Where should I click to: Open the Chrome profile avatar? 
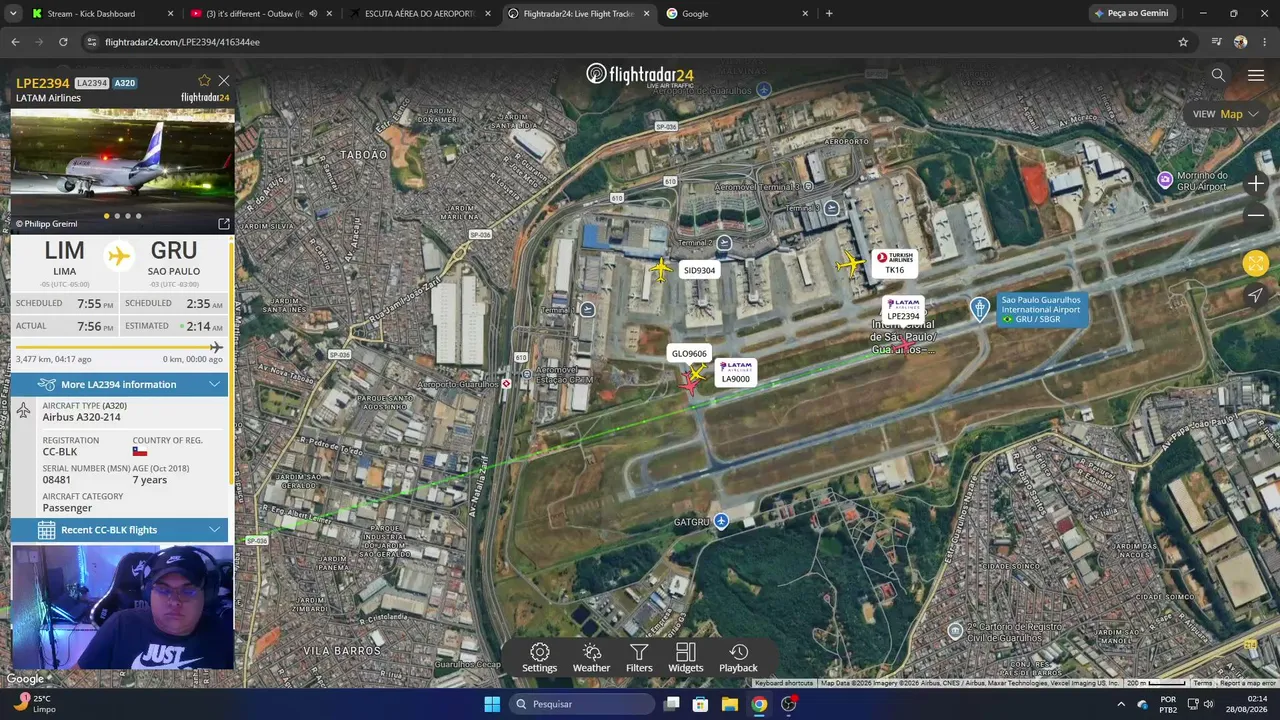1241,42
